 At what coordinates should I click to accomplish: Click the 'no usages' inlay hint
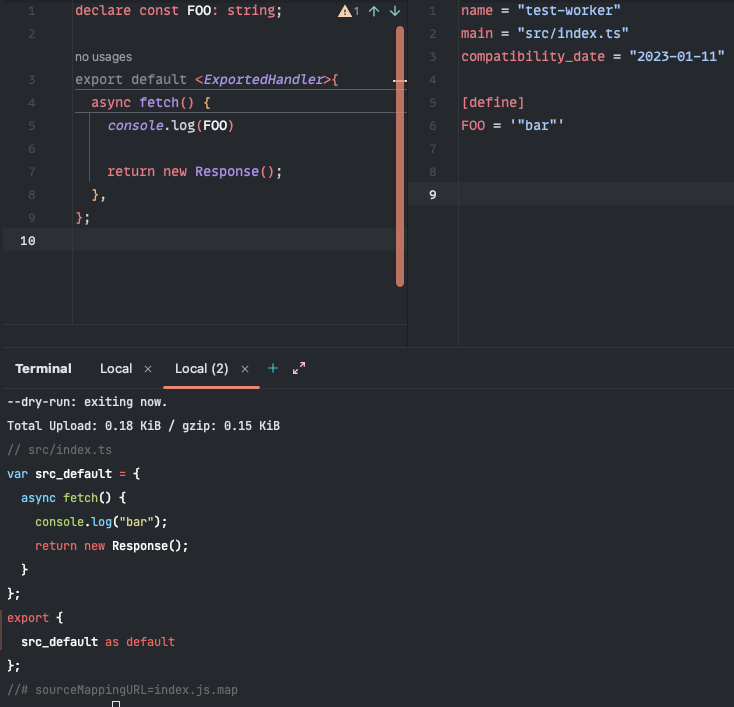[103, 57]
